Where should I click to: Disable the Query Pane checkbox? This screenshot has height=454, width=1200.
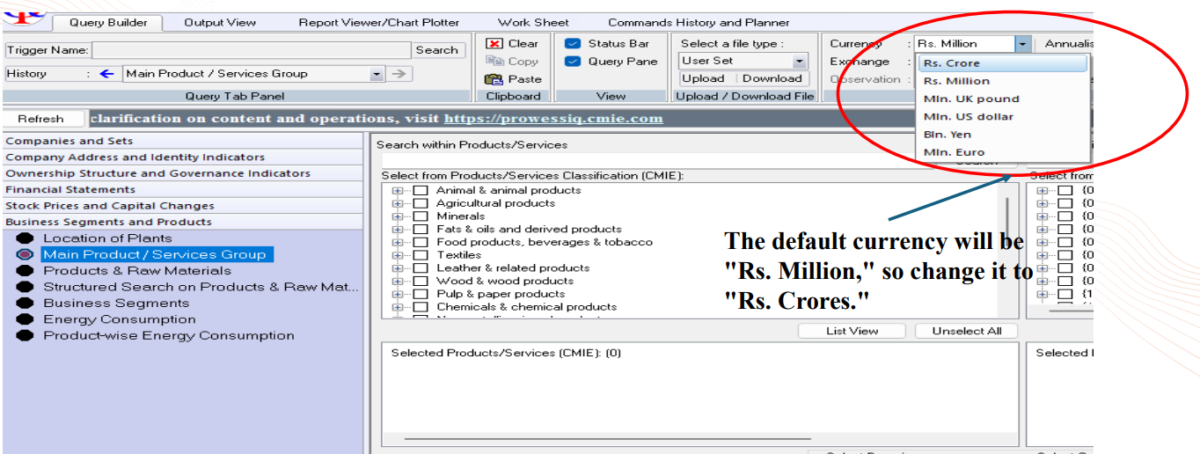click(x=573, y=62)
